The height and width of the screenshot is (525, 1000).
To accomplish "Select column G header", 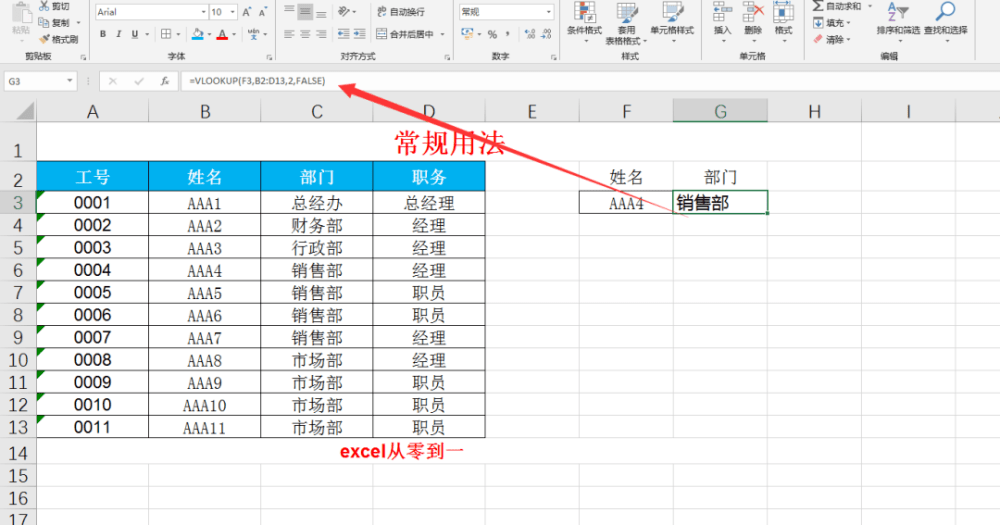I will pos(720,112).
